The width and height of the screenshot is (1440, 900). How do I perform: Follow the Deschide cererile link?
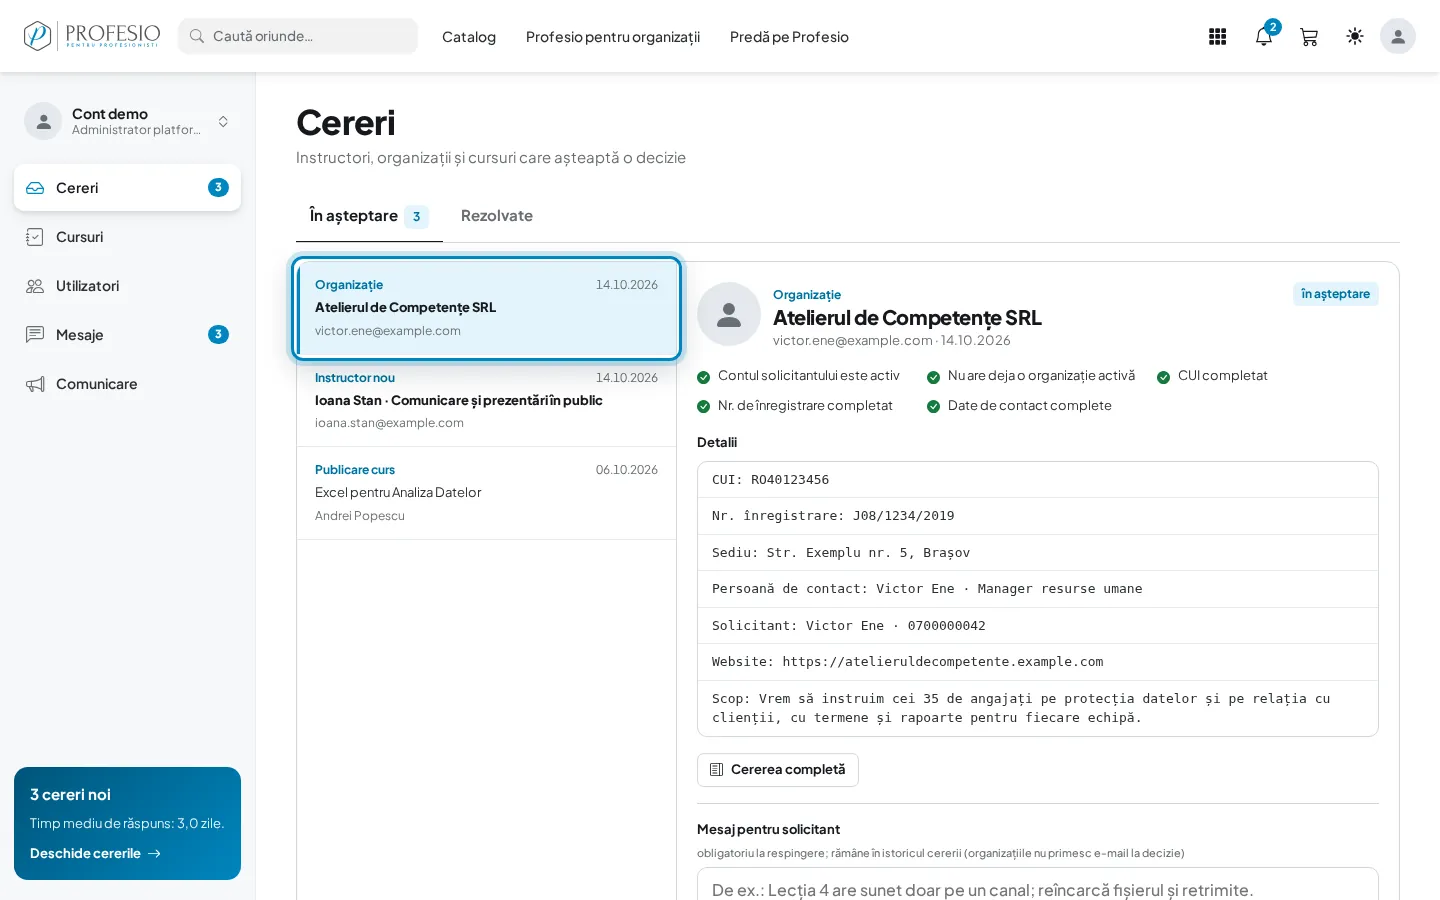[95, 854]
